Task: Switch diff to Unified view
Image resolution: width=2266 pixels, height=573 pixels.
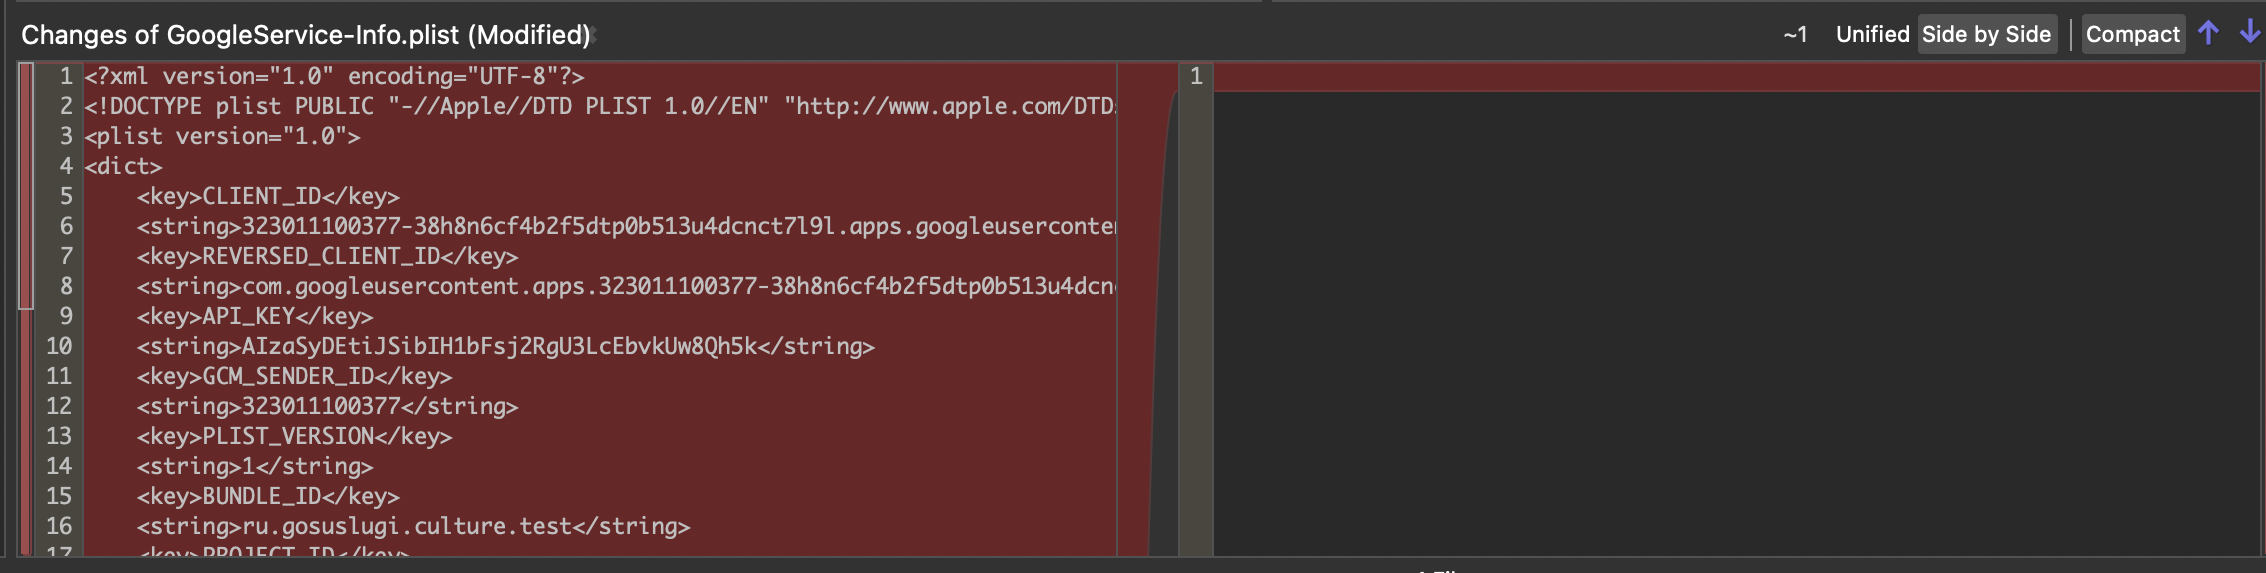Action: point(1872,34)
